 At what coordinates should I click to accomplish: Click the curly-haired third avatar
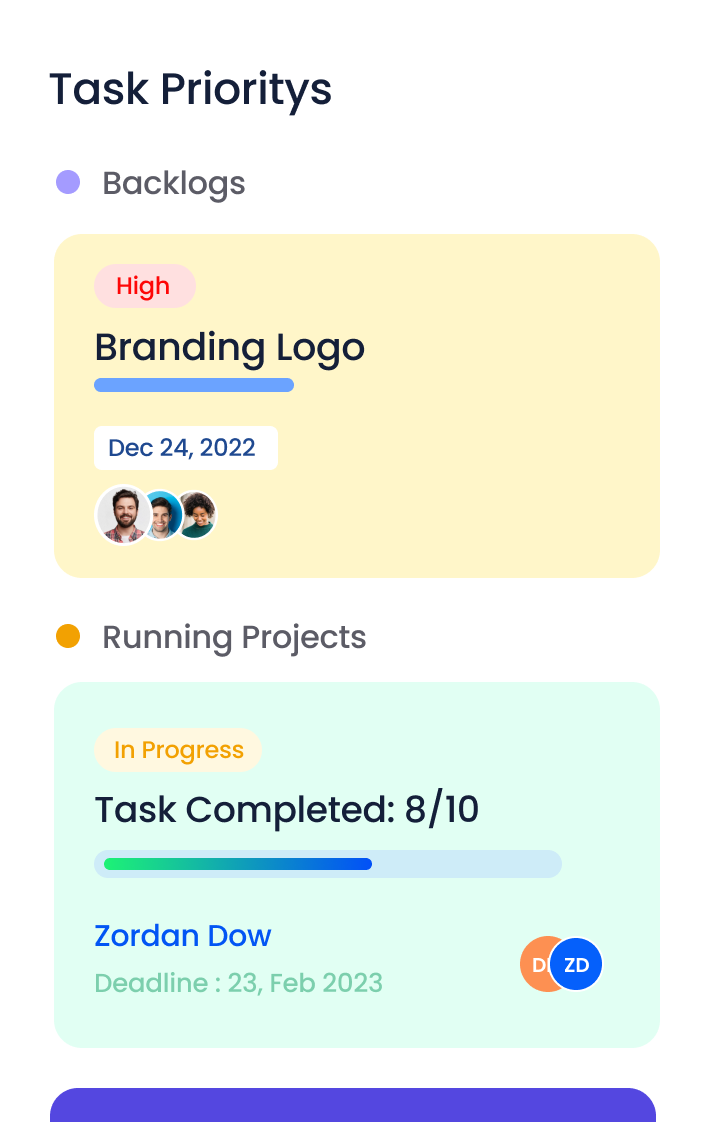click(197, 514)
